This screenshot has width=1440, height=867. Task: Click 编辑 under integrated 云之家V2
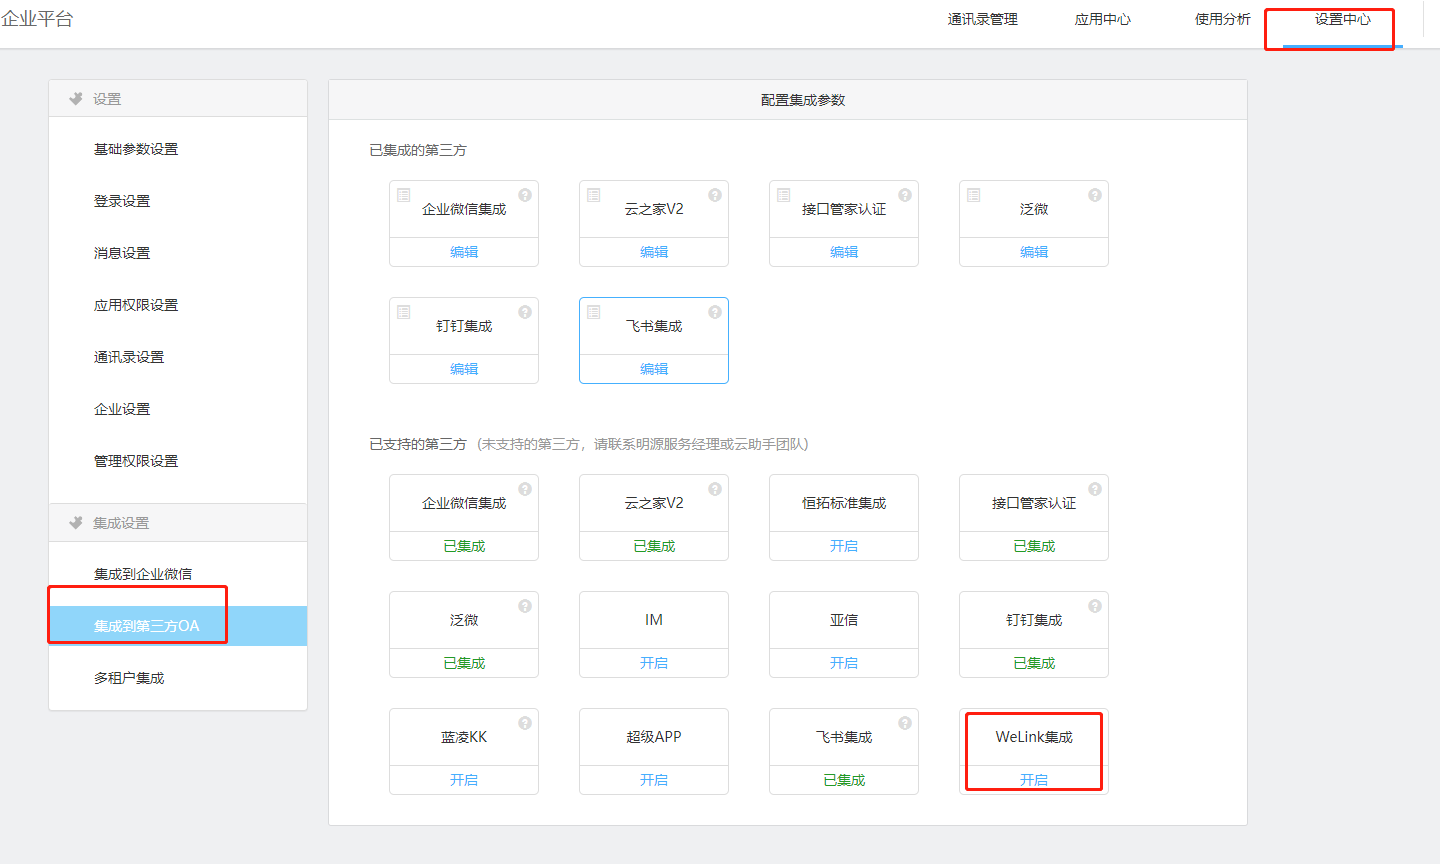coord(654,252)
